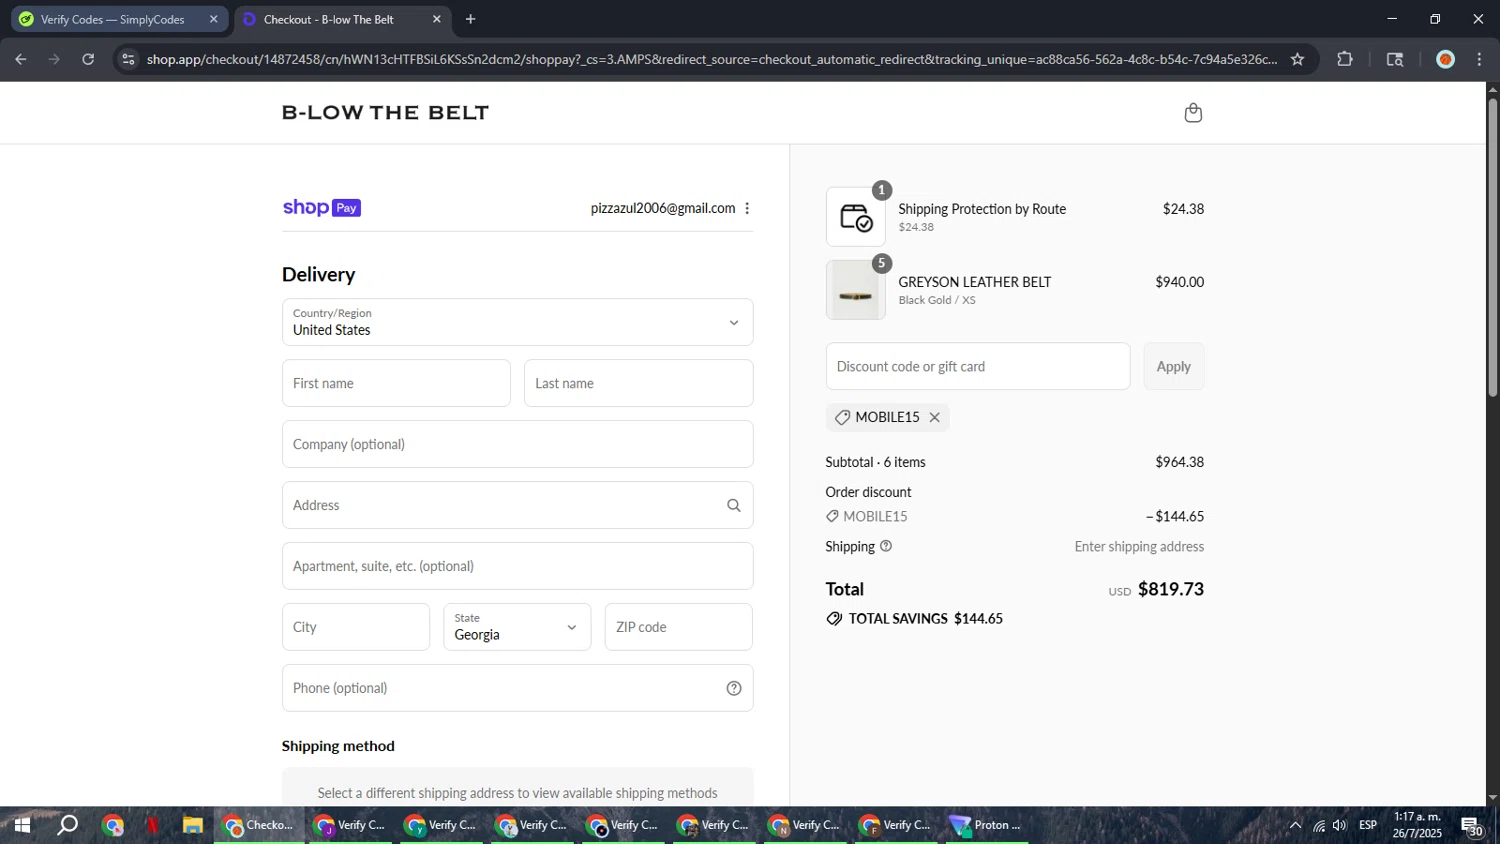Screen dimensions: 1500x844
Task: Open the Chrome profile avatar
Action: [x=1445, y=59]
